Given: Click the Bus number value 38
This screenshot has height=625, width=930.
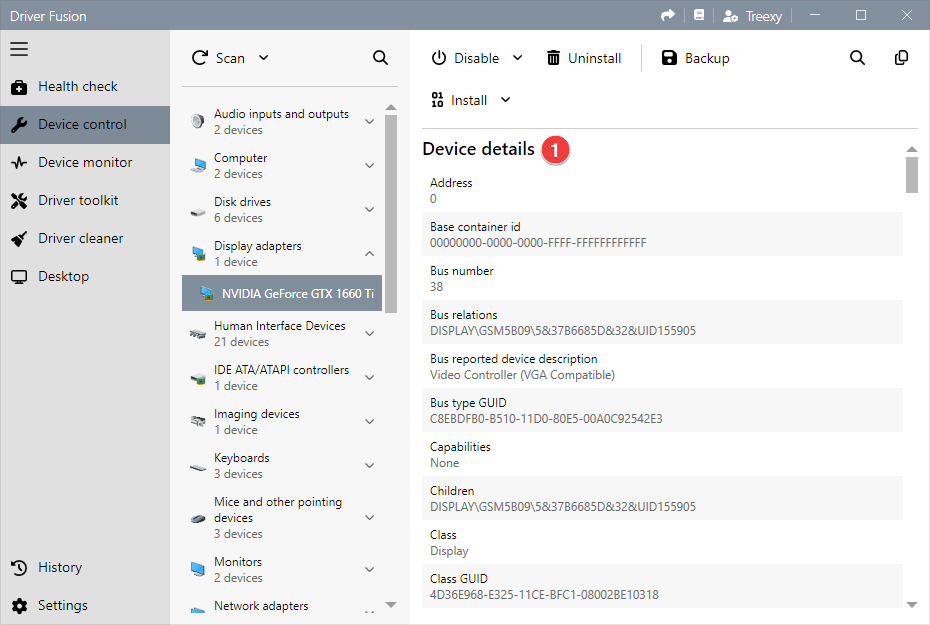Looking at the screenshot, I should pyautogui.click(x=437, y=286).
